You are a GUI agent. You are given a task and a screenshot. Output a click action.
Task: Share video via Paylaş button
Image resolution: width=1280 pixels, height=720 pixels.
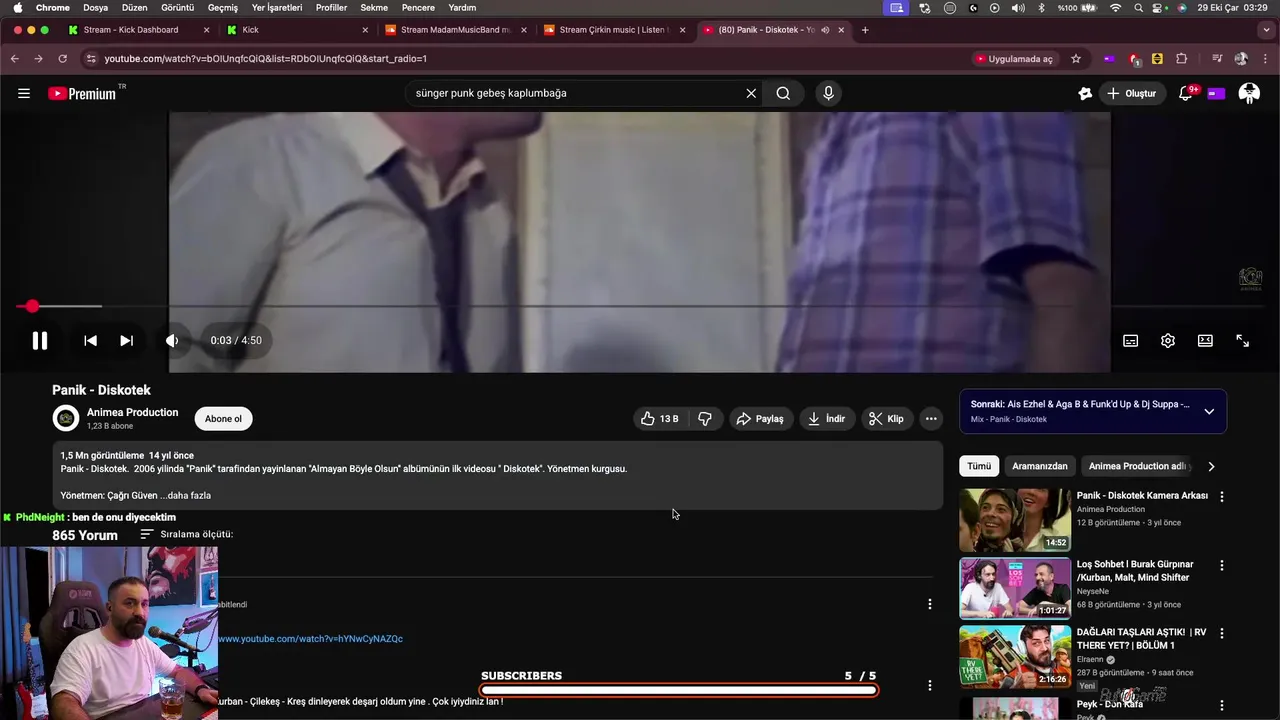[x=760, y=419]
